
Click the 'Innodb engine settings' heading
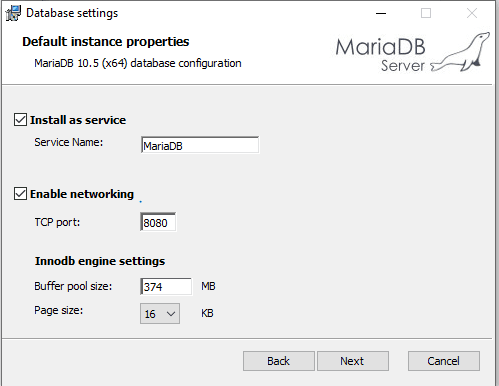(x=100, y=261)
